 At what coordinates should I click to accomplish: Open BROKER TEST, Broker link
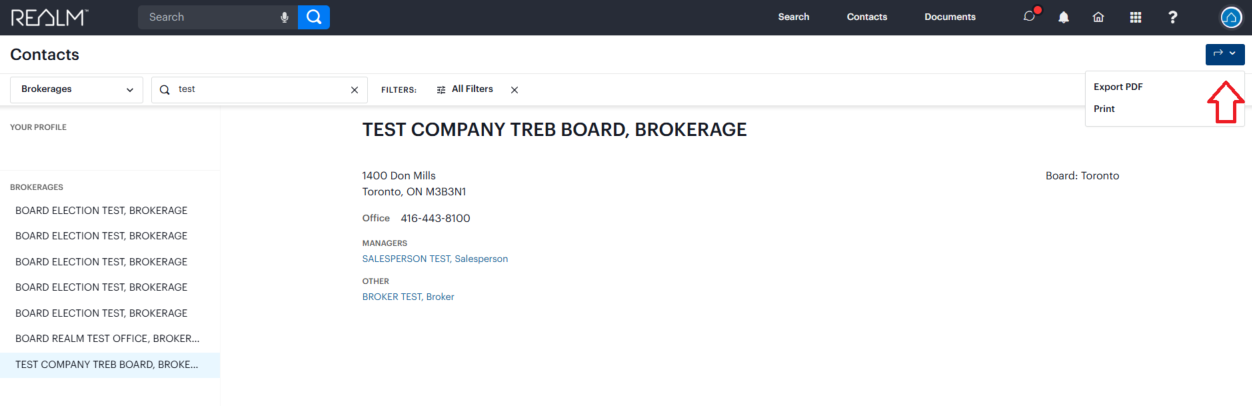point(408,297)
